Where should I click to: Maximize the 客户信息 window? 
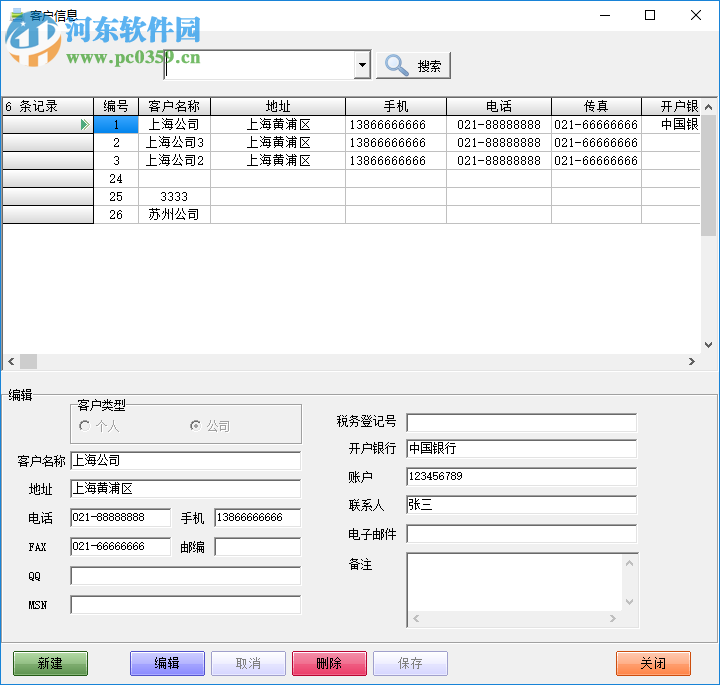pyautogui.click(x=650, y=16)
